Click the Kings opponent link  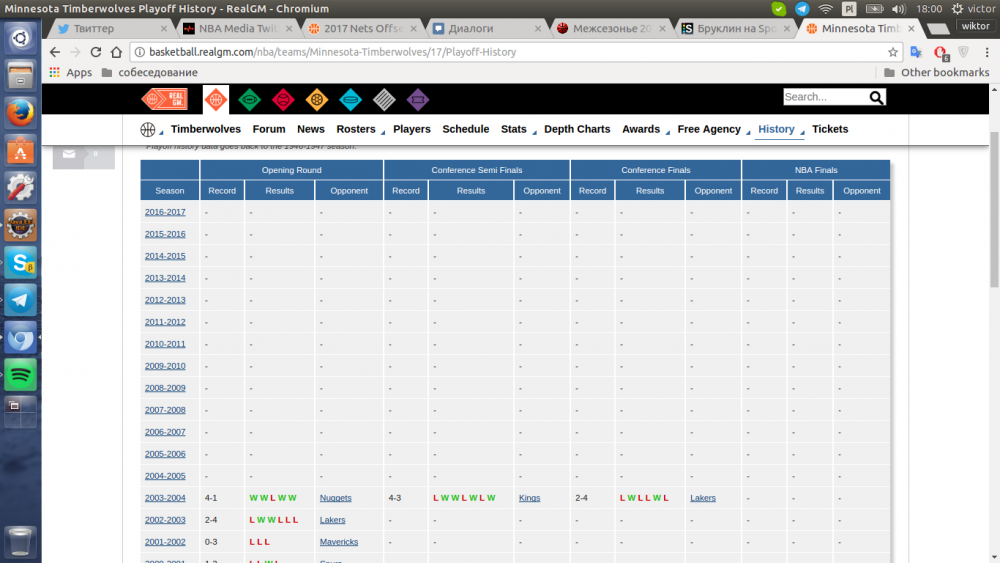529,498
